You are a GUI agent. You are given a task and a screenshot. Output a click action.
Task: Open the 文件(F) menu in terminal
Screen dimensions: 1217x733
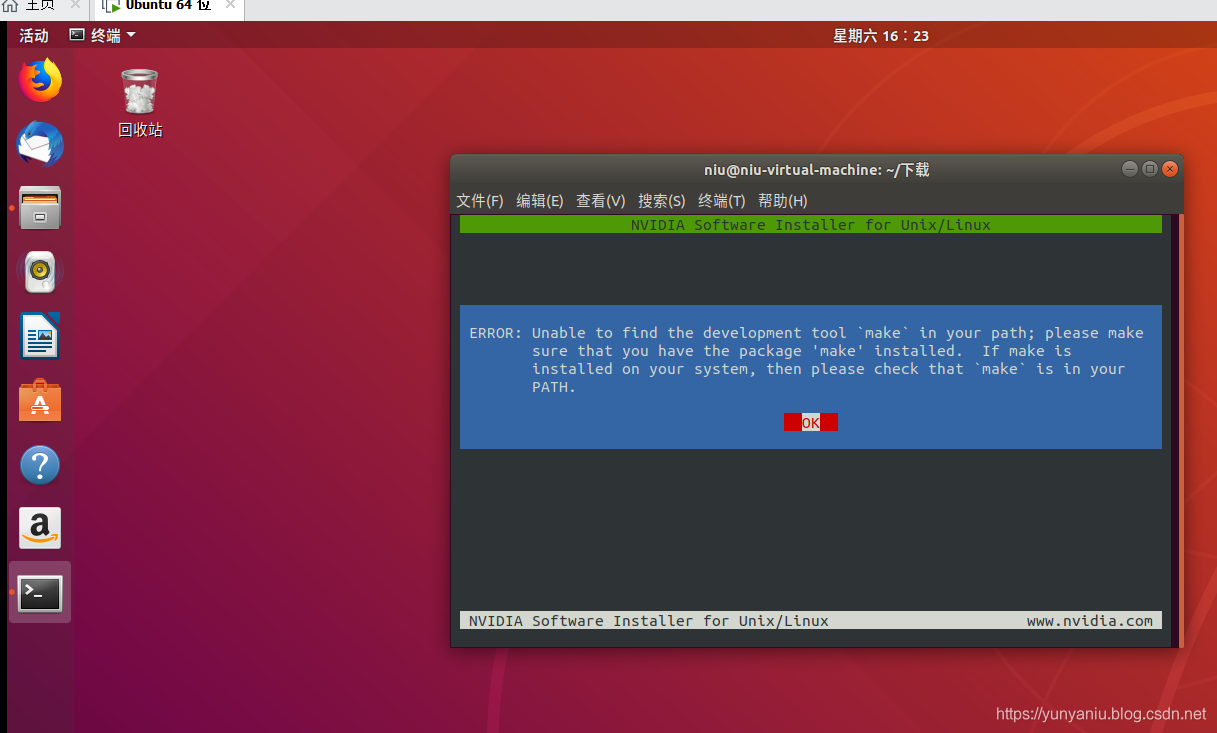click(480, 201)
